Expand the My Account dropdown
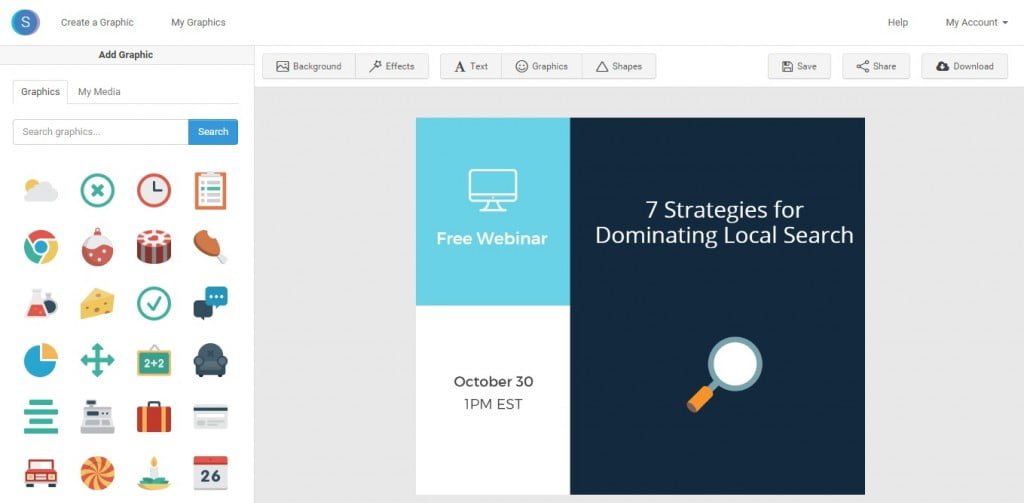Viewport: 1024px width, 503px height. tap(976, 22)
